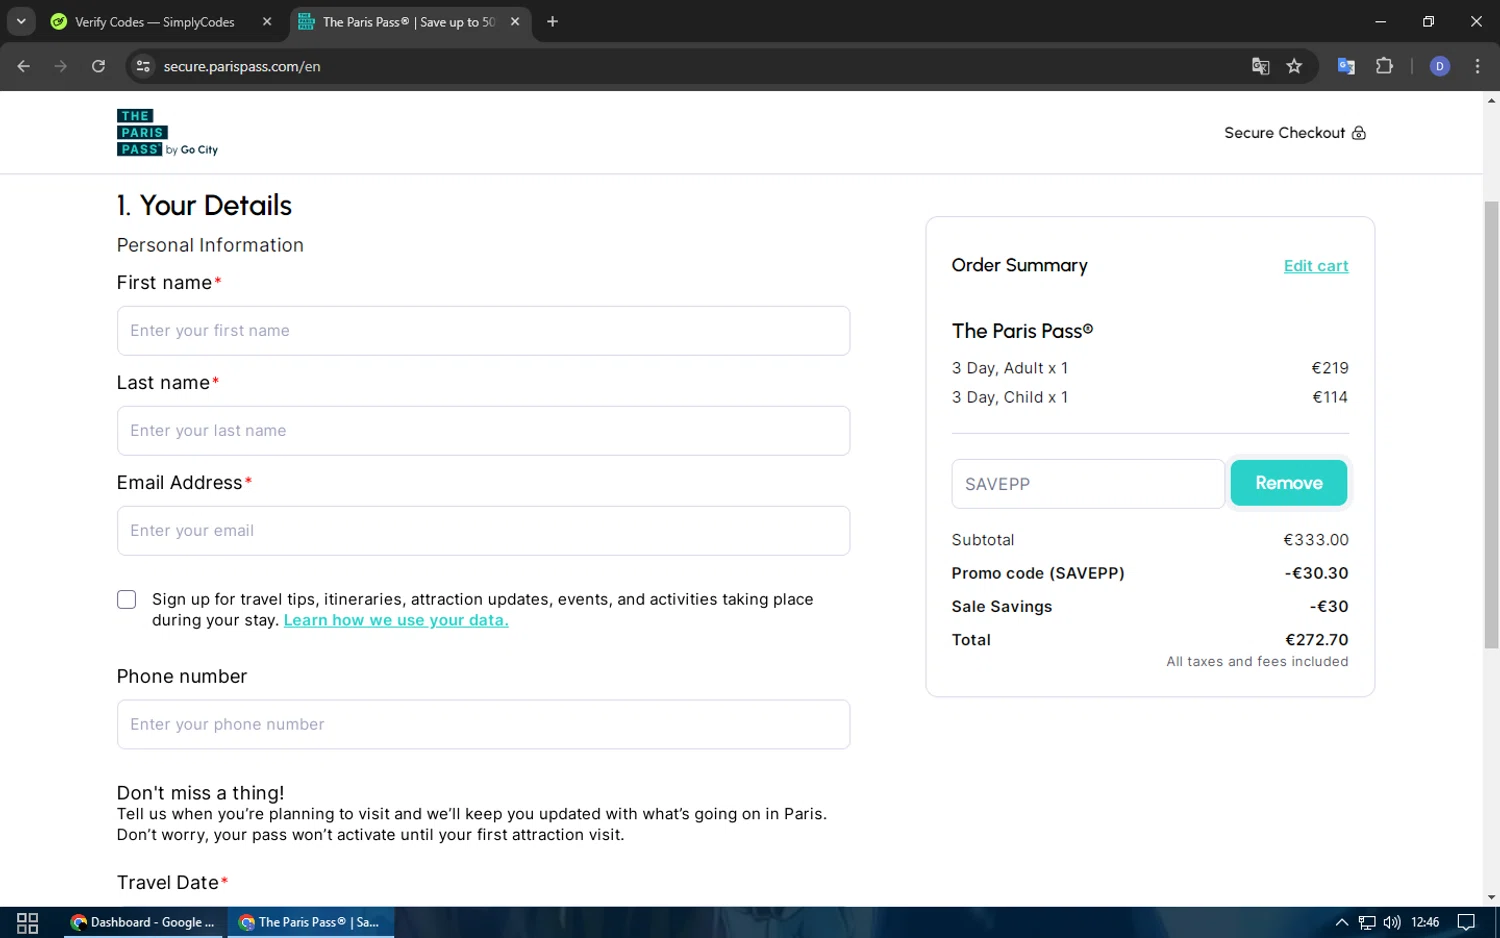The width and height of the screenshot is (1500, 938).
Task: Click the €333.00 subtotal value
Action: (x=1316, y=540)
